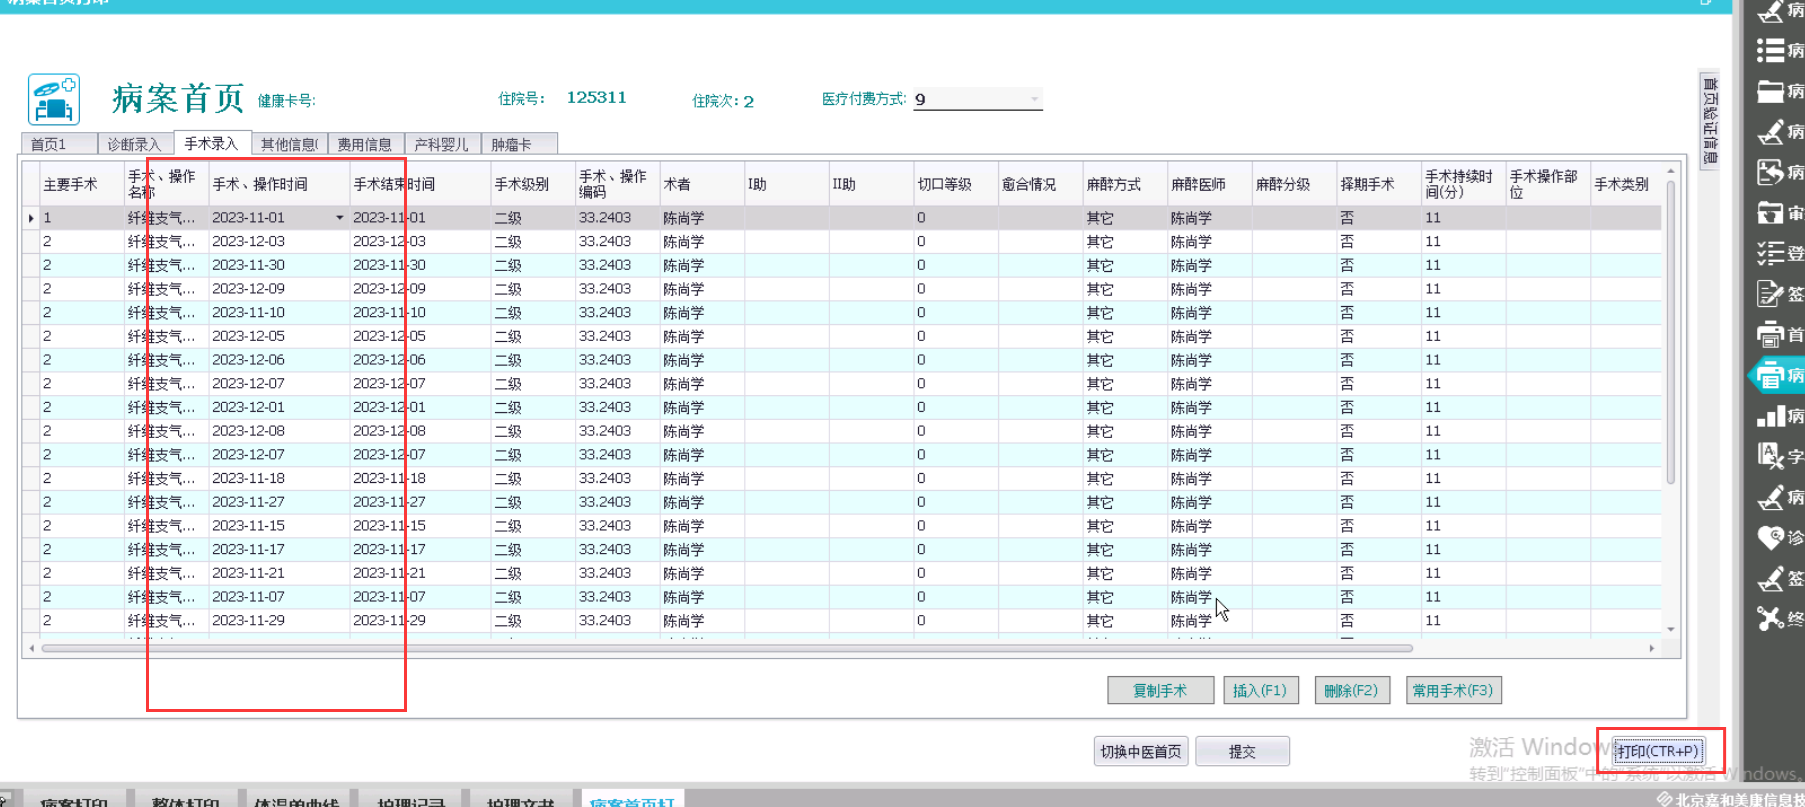Open 常用手术(F3) button
Screen dimensions: 1805x807
(x=1452, y=690)
